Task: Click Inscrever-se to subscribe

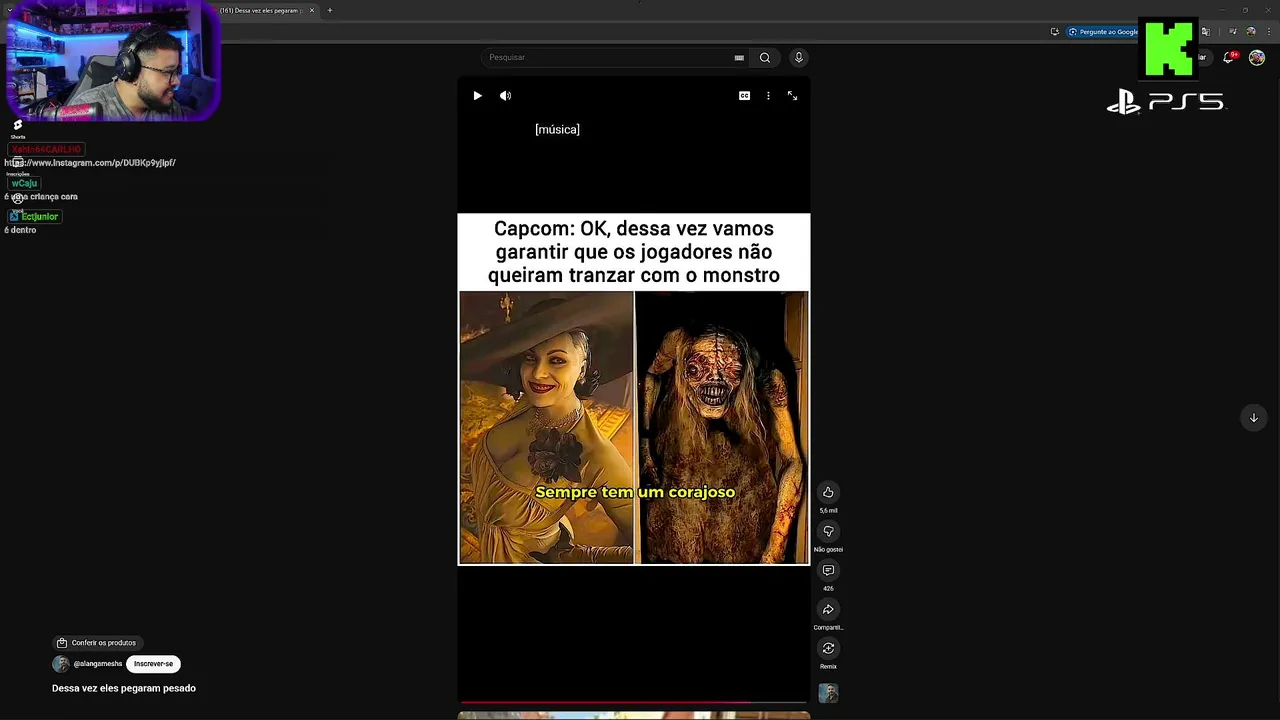Action: point(153,664)
